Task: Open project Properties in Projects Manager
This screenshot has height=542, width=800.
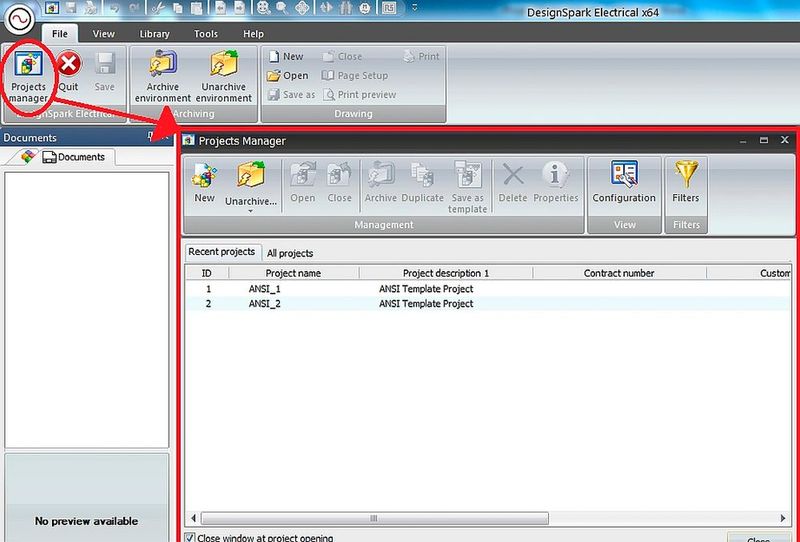Action: pos(556,183)
